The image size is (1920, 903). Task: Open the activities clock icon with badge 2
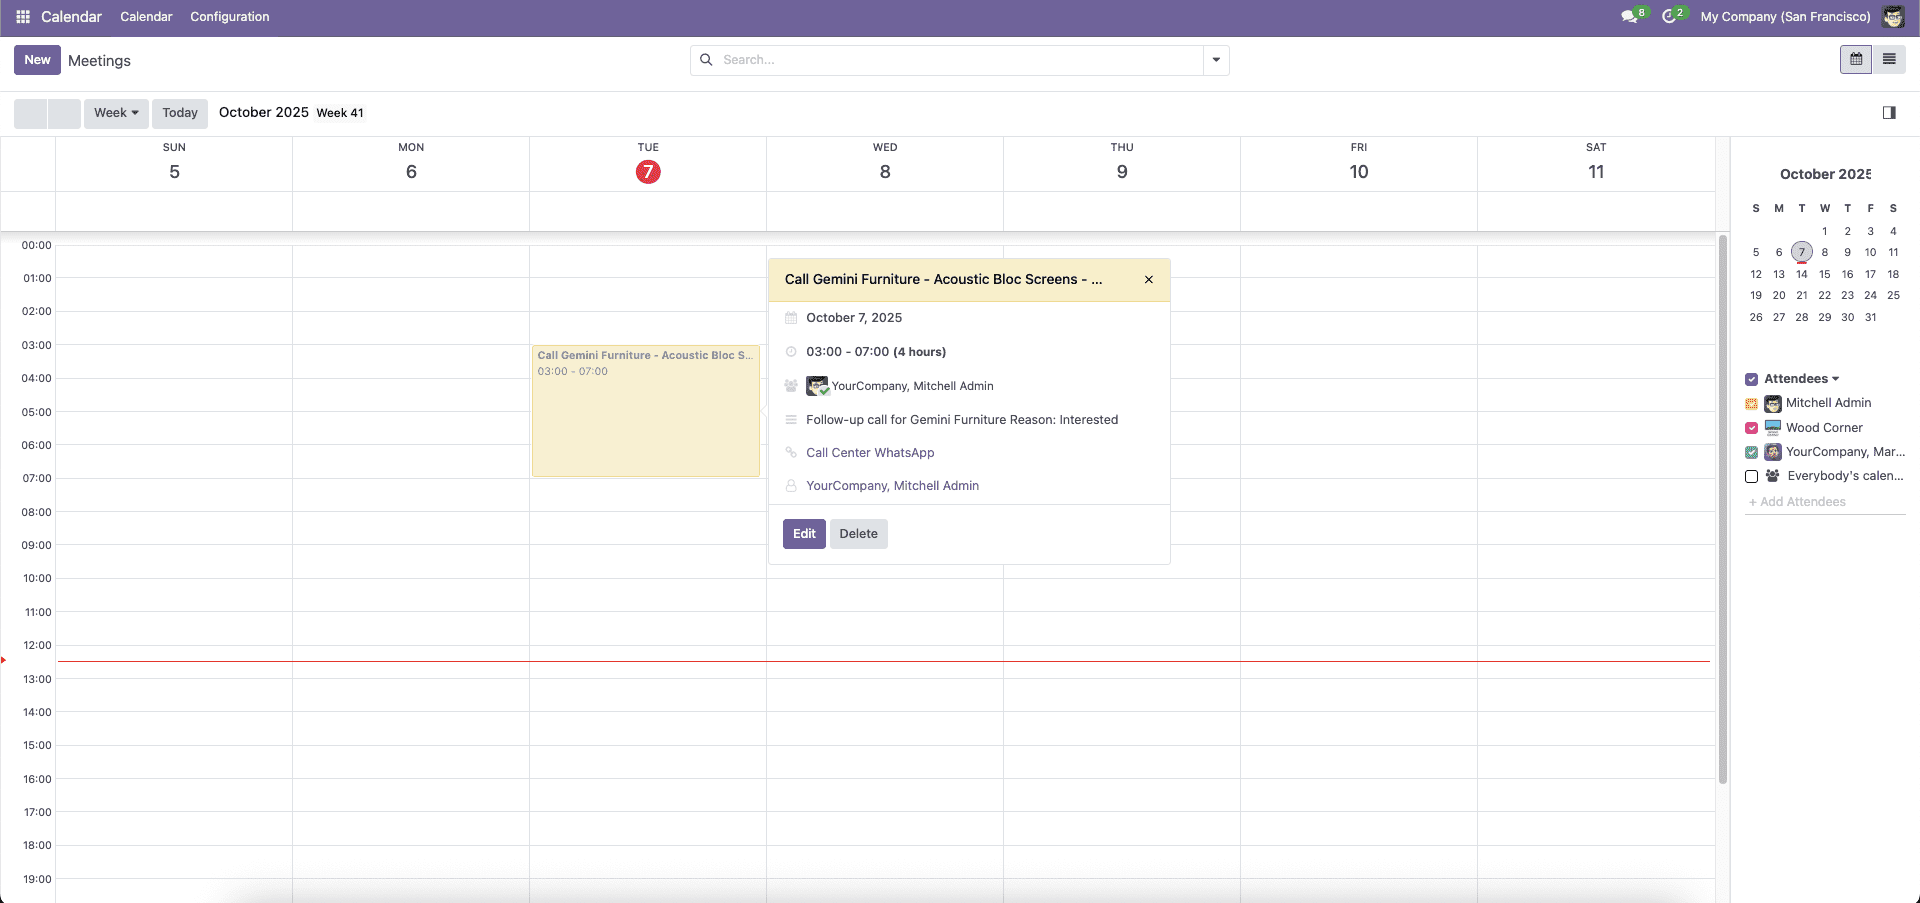1673,16
